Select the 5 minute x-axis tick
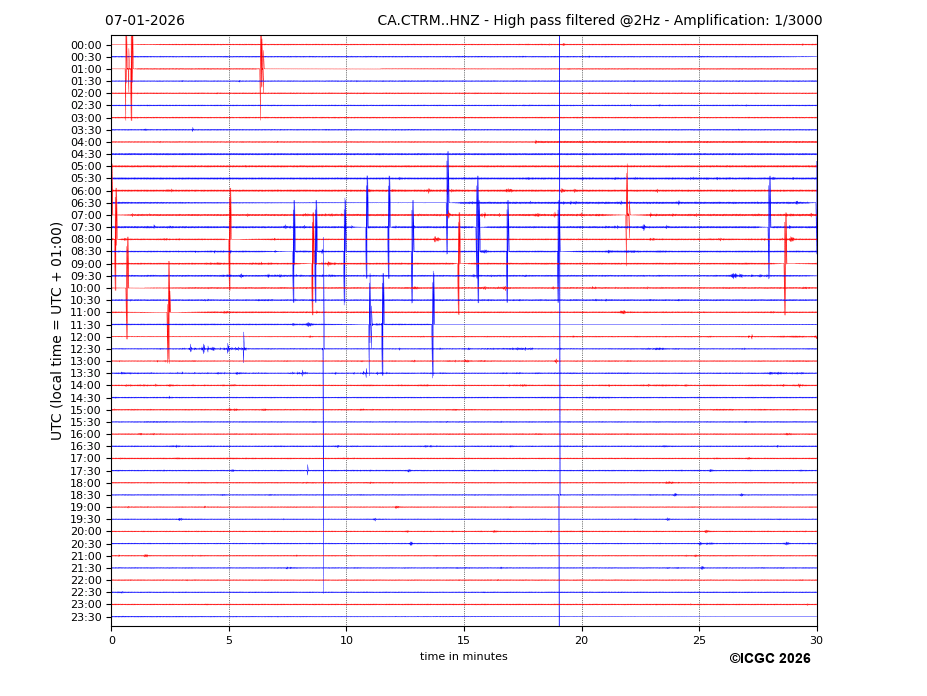This screenshot has height=696, width=927. click(x=229, y=640)
